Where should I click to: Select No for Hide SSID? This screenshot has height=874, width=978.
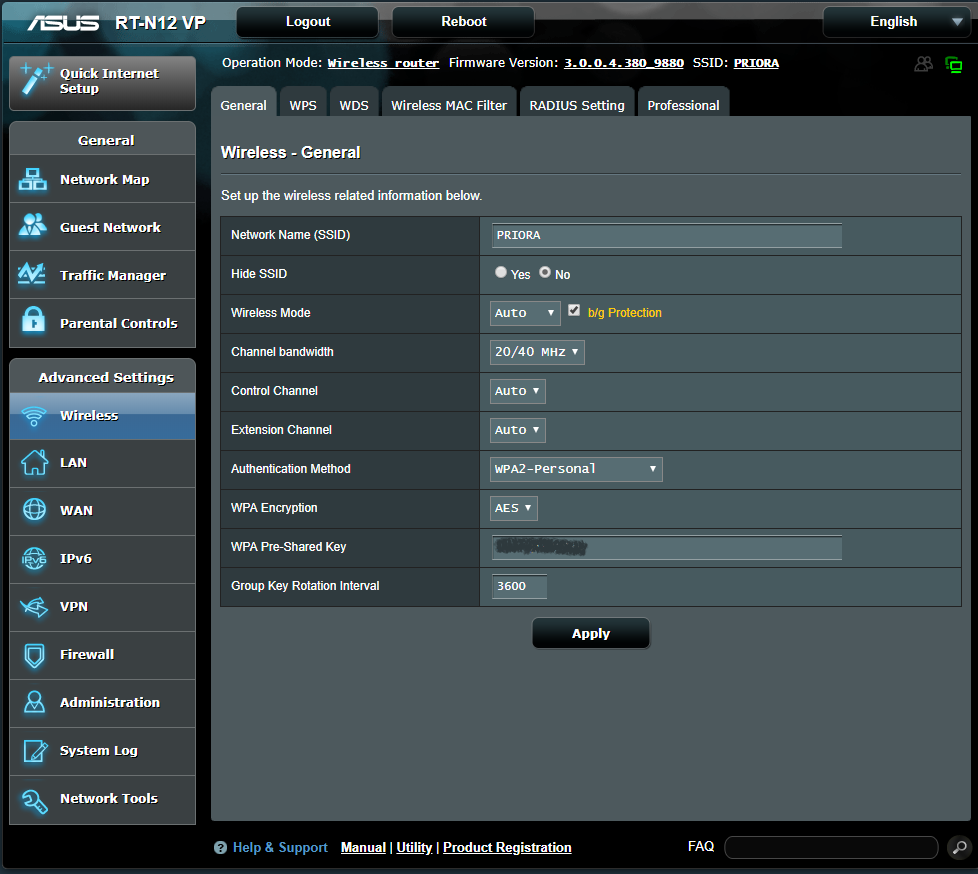545,272
